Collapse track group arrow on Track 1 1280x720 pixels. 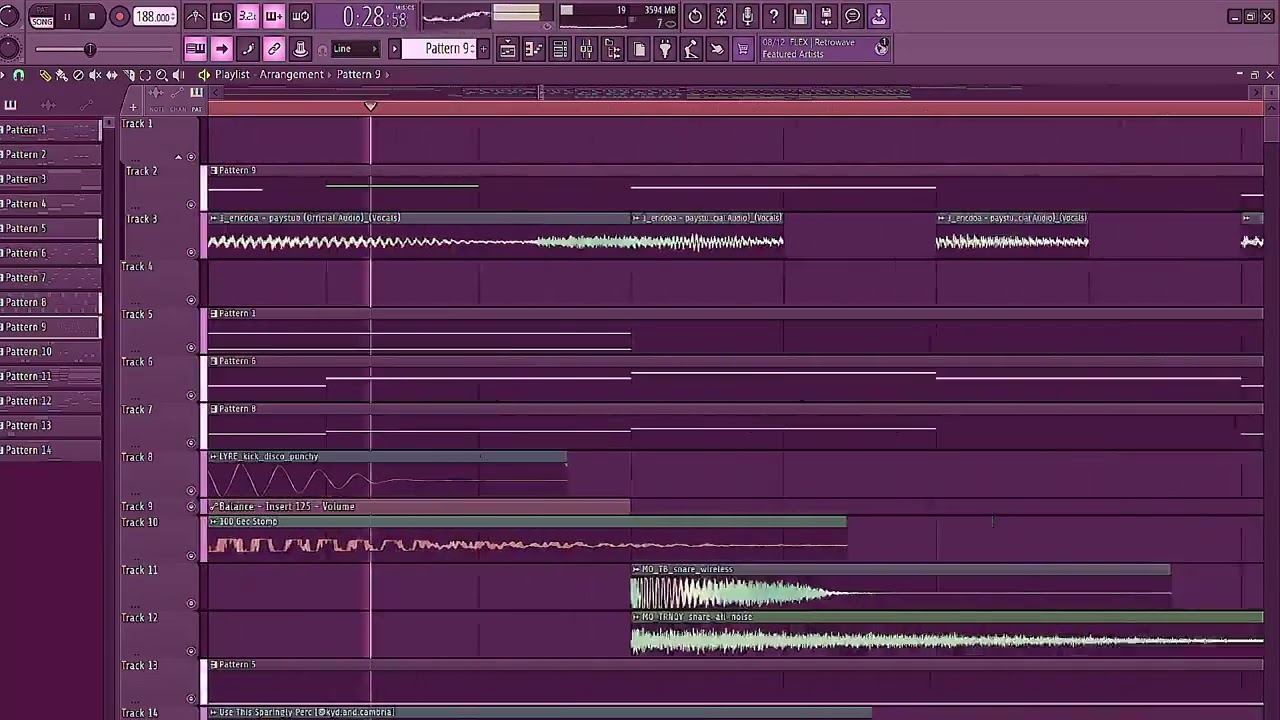(179, 157)
